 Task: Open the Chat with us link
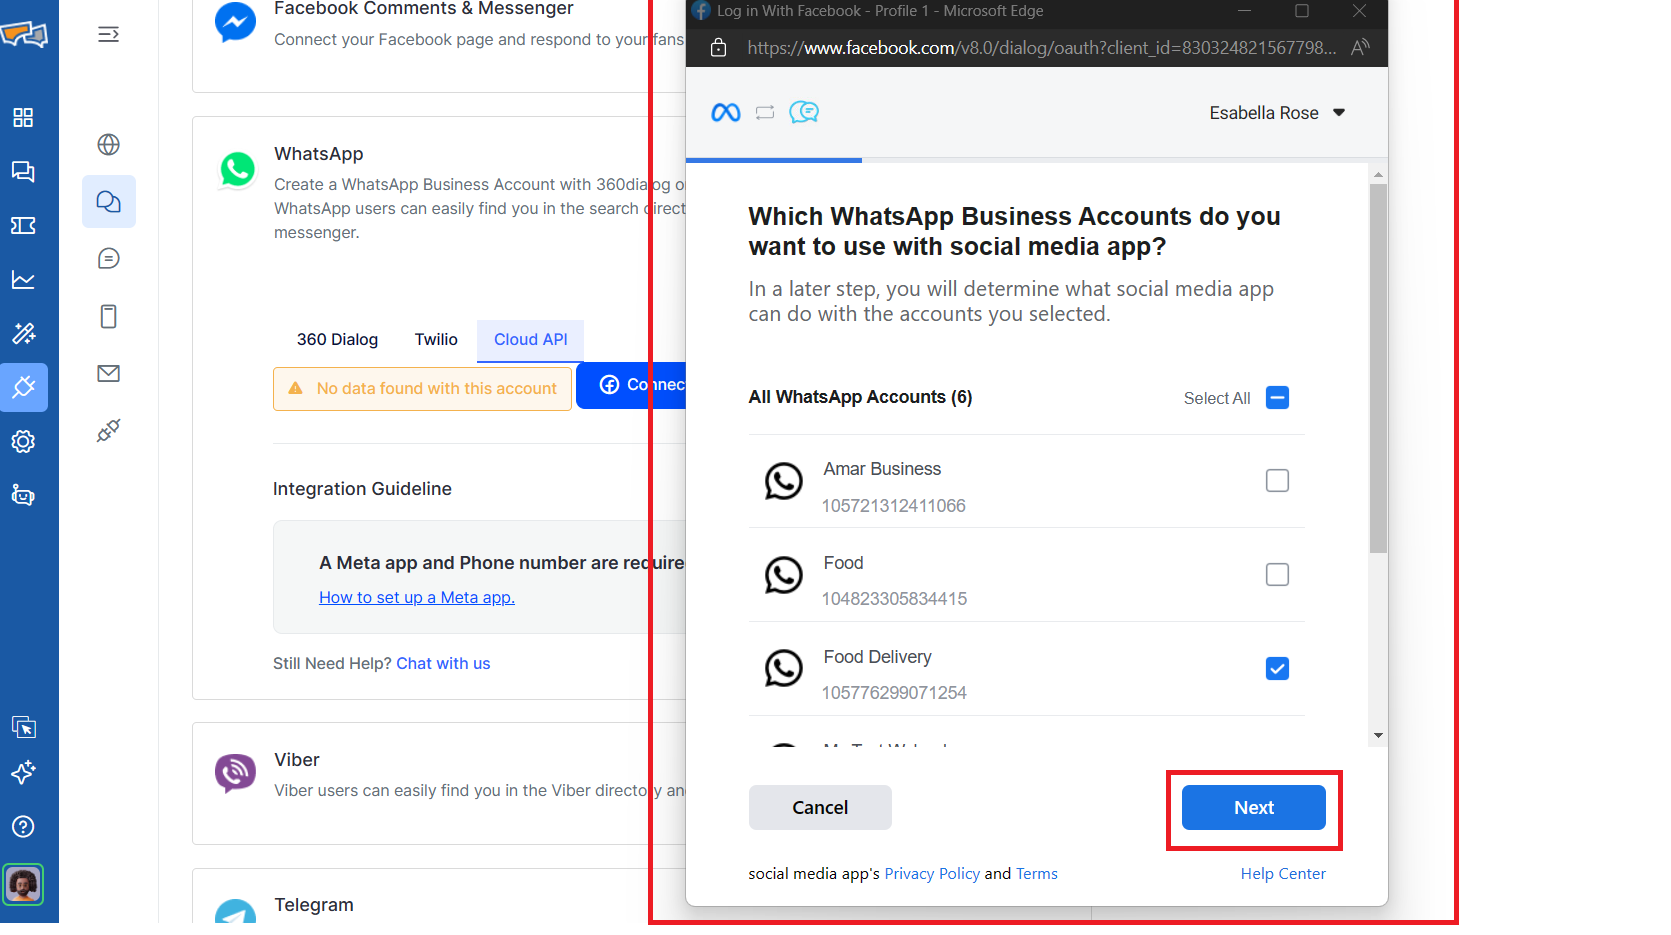coord(443,664)
